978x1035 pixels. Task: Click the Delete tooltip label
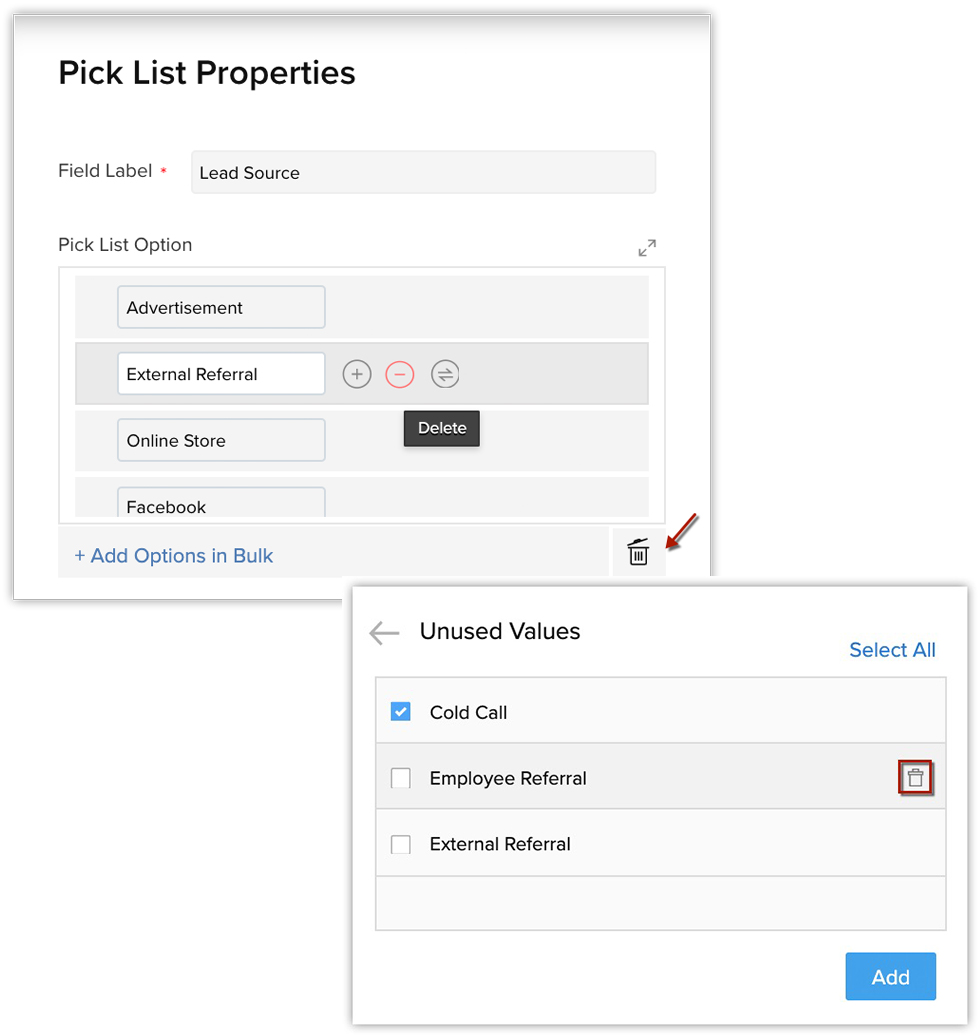tap(442, 428)
